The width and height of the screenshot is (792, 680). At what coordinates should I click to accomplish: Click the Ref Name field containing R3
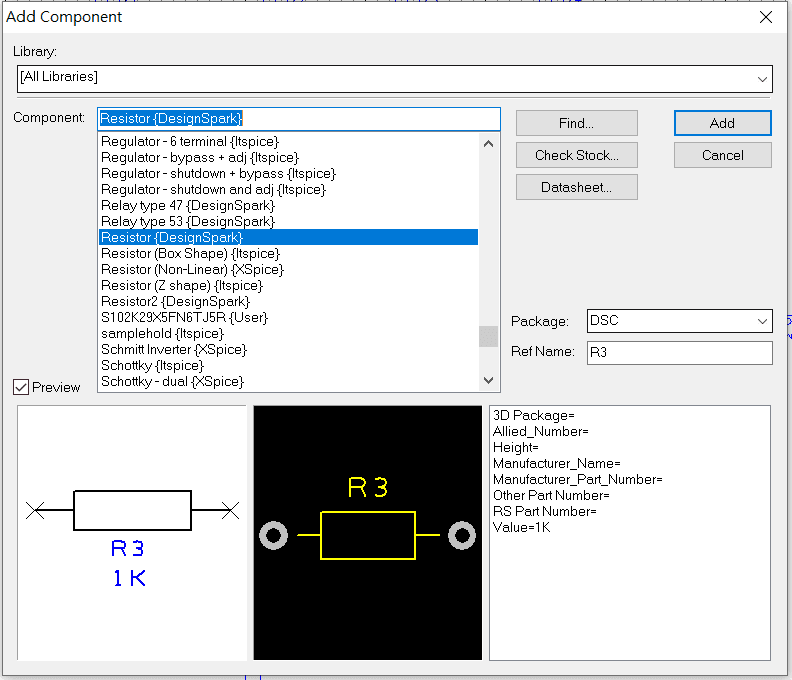pyautogui.click(x=679, y=352)
